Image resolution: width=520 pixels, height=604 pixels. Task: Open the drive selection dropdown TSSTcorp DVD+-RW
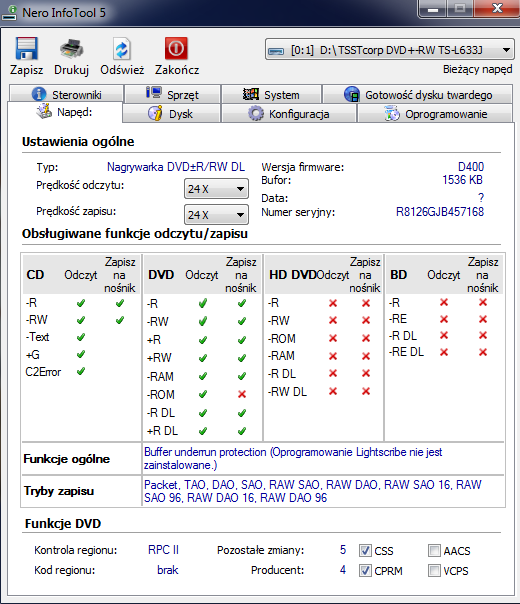(390, 50)
